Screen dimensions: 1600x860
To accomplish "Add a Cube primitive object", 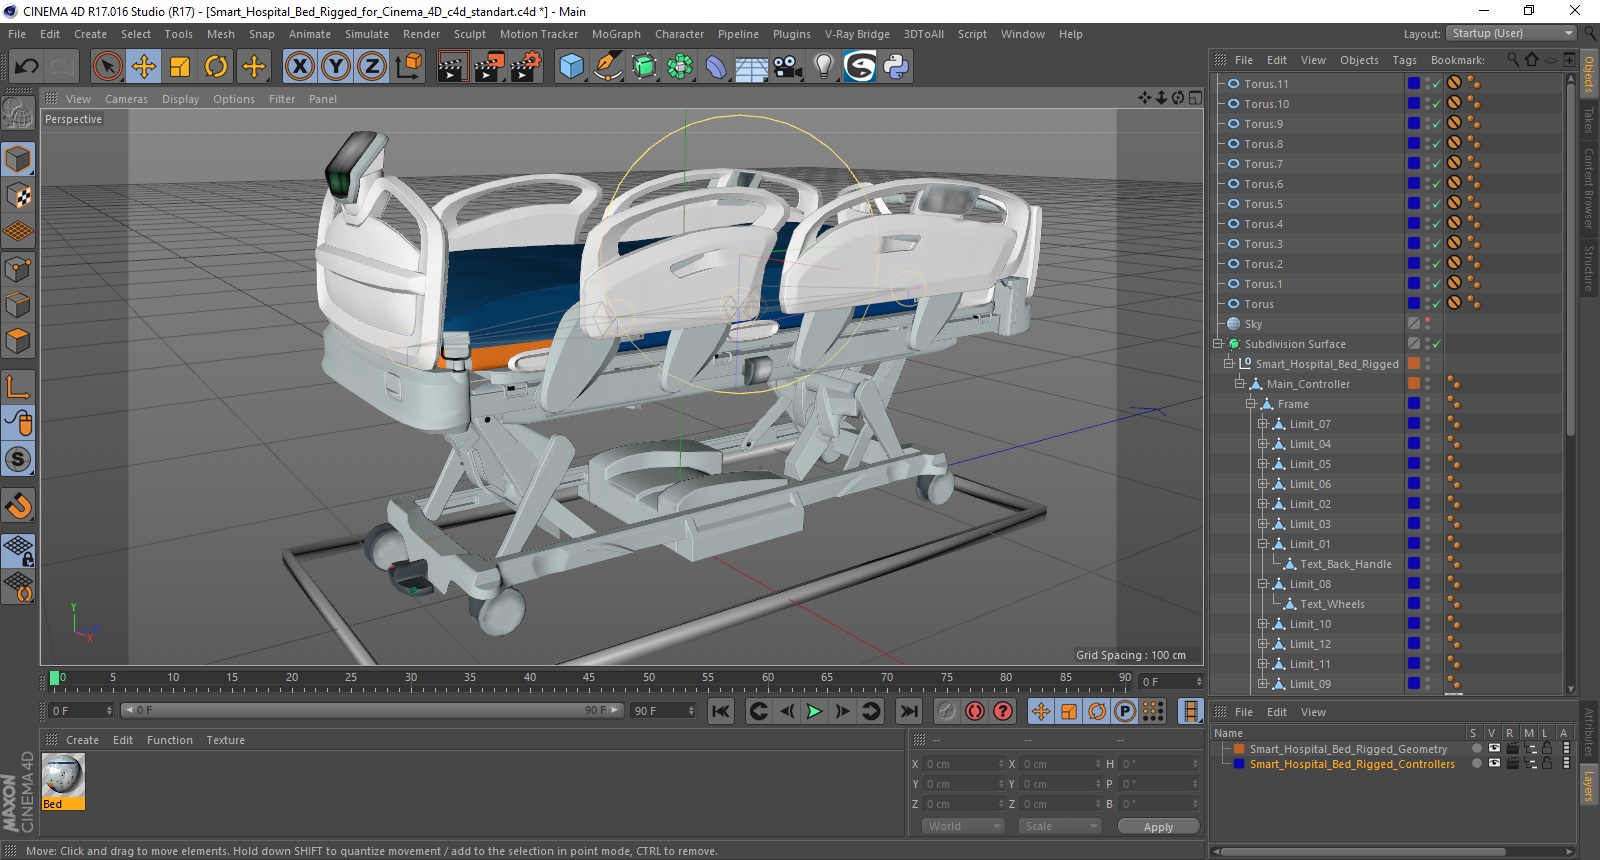I will coord(571,67).
